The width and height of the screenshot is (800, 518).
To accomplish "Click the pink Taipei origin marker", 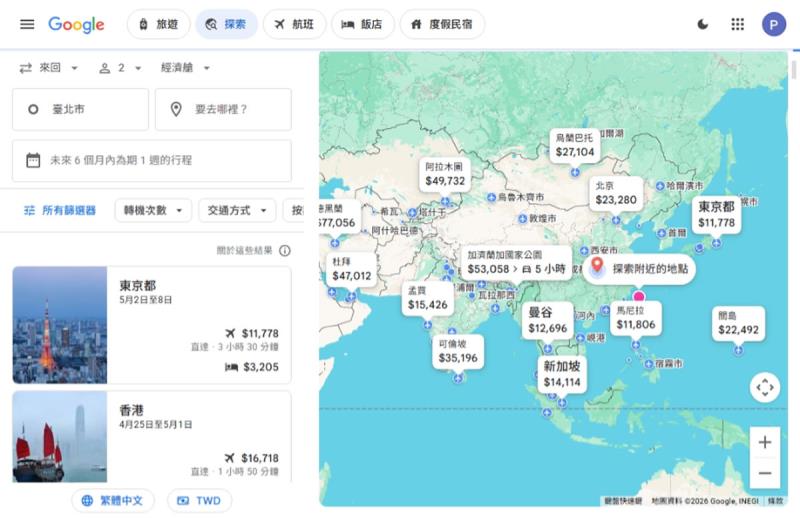I will (x=639, y=297).
